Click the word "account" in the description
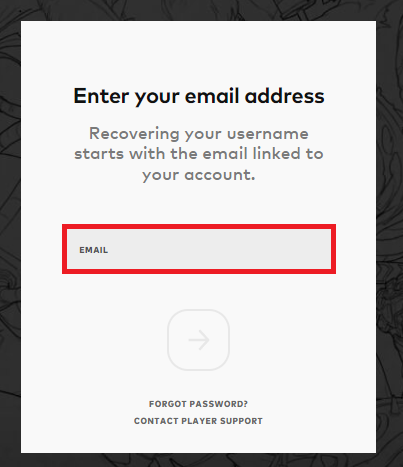403x467 pixels. [219, 175]
